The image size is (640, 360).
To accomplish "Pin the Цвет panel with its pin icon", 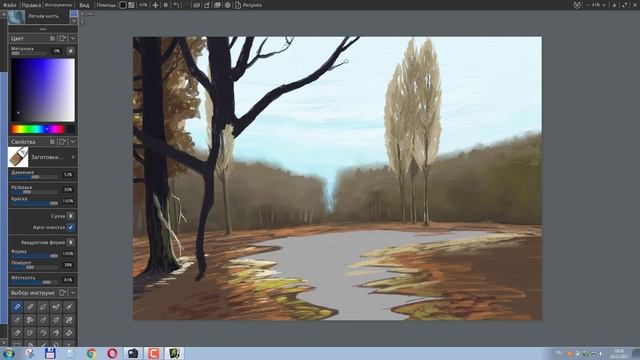I will pyautogui.click(x=52, y=38).
